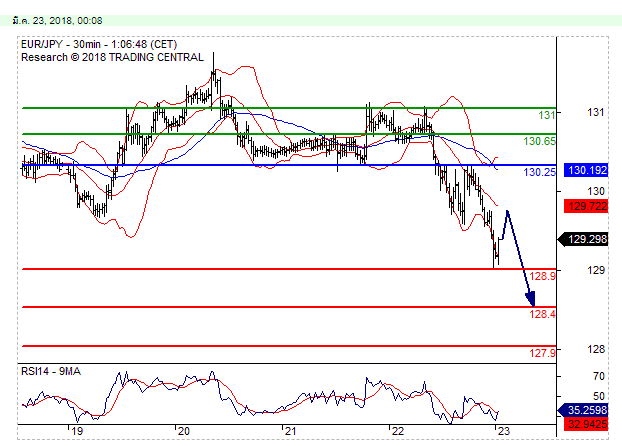Click the 128 price axis value
Screen dimensions: 622x446
click(595, 349)
